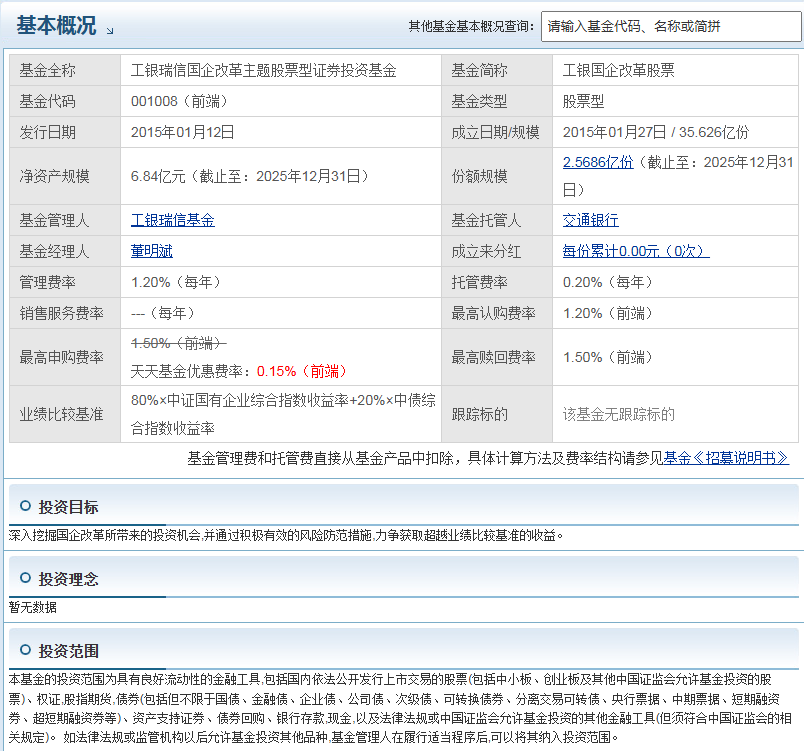Select the 基金全称 label cell
The width and height of the screenshot is (804, 751).
pos(65,70)
